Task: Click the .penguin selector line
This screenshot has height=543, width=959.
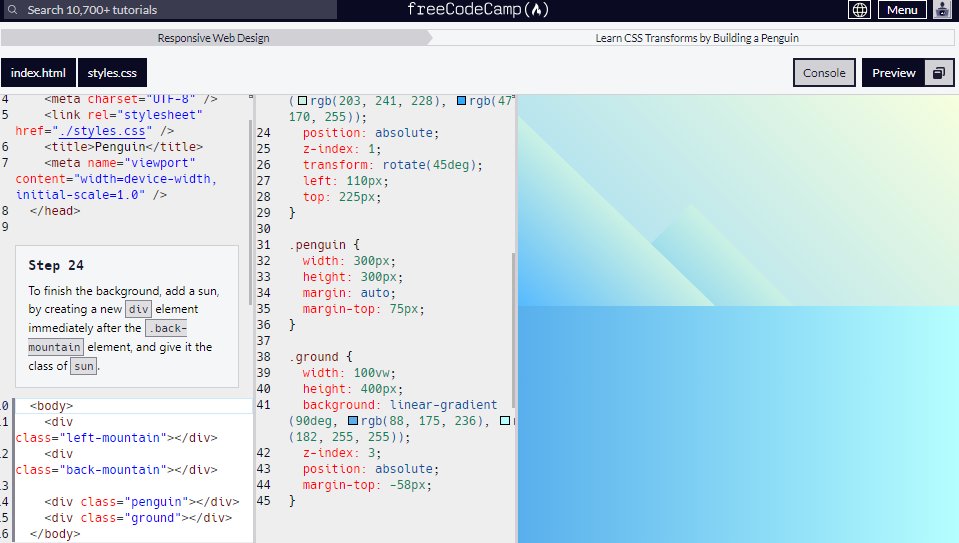Action: point(324,245)
